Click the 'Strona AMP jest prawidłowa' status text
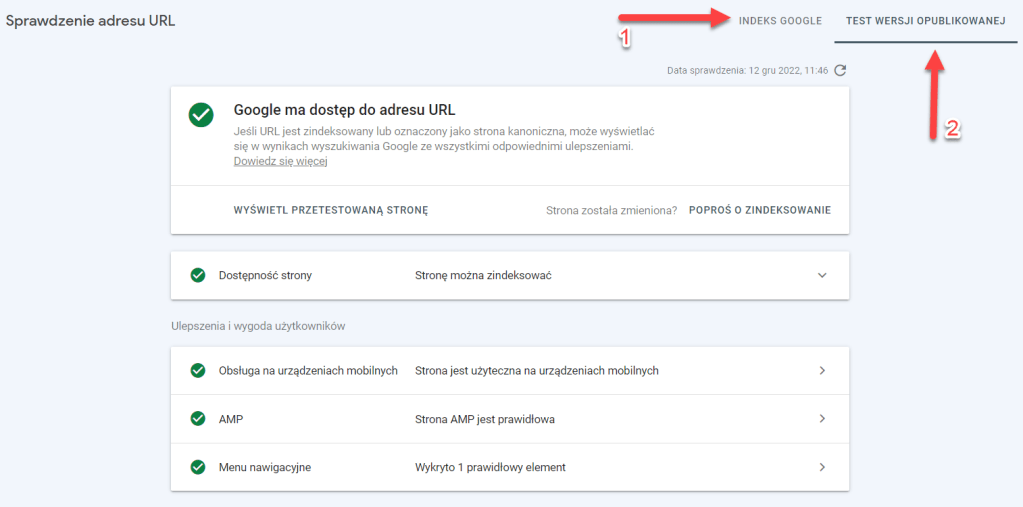Viewport: 1023px width, 507px height. click(485, 419)
